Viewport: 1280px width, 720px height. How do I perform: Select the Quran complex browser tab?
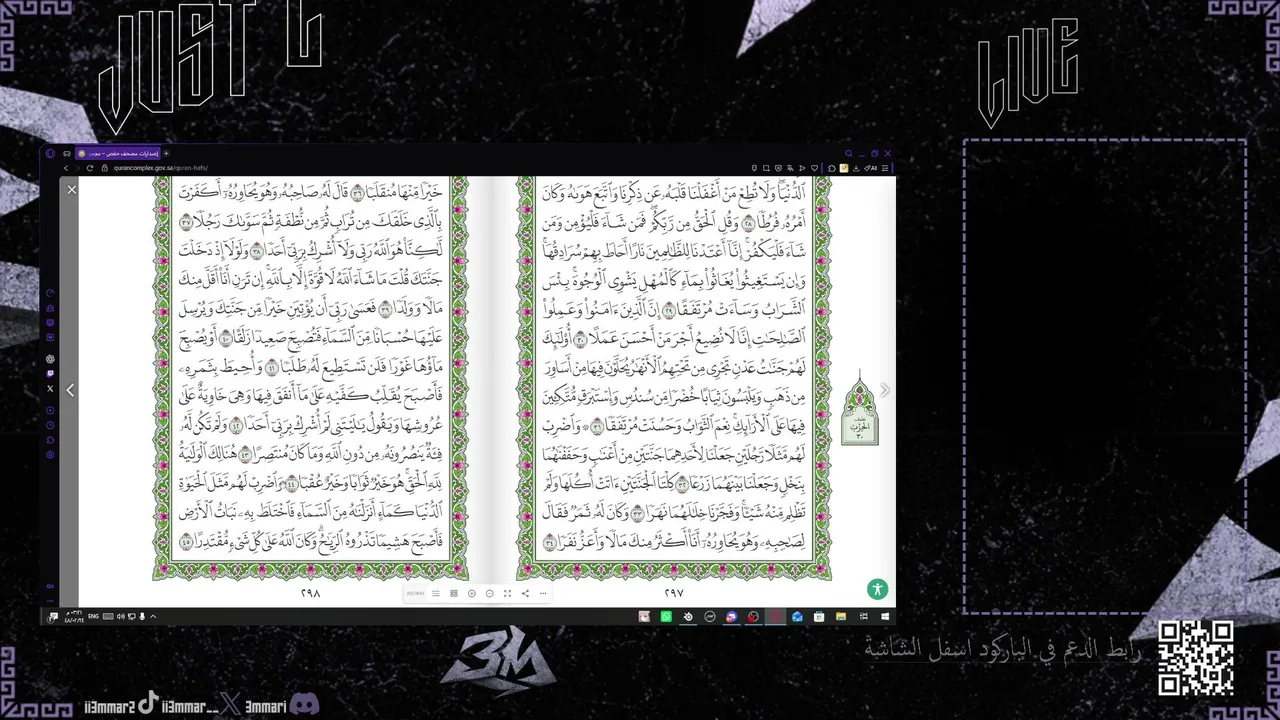click(118, 153)
